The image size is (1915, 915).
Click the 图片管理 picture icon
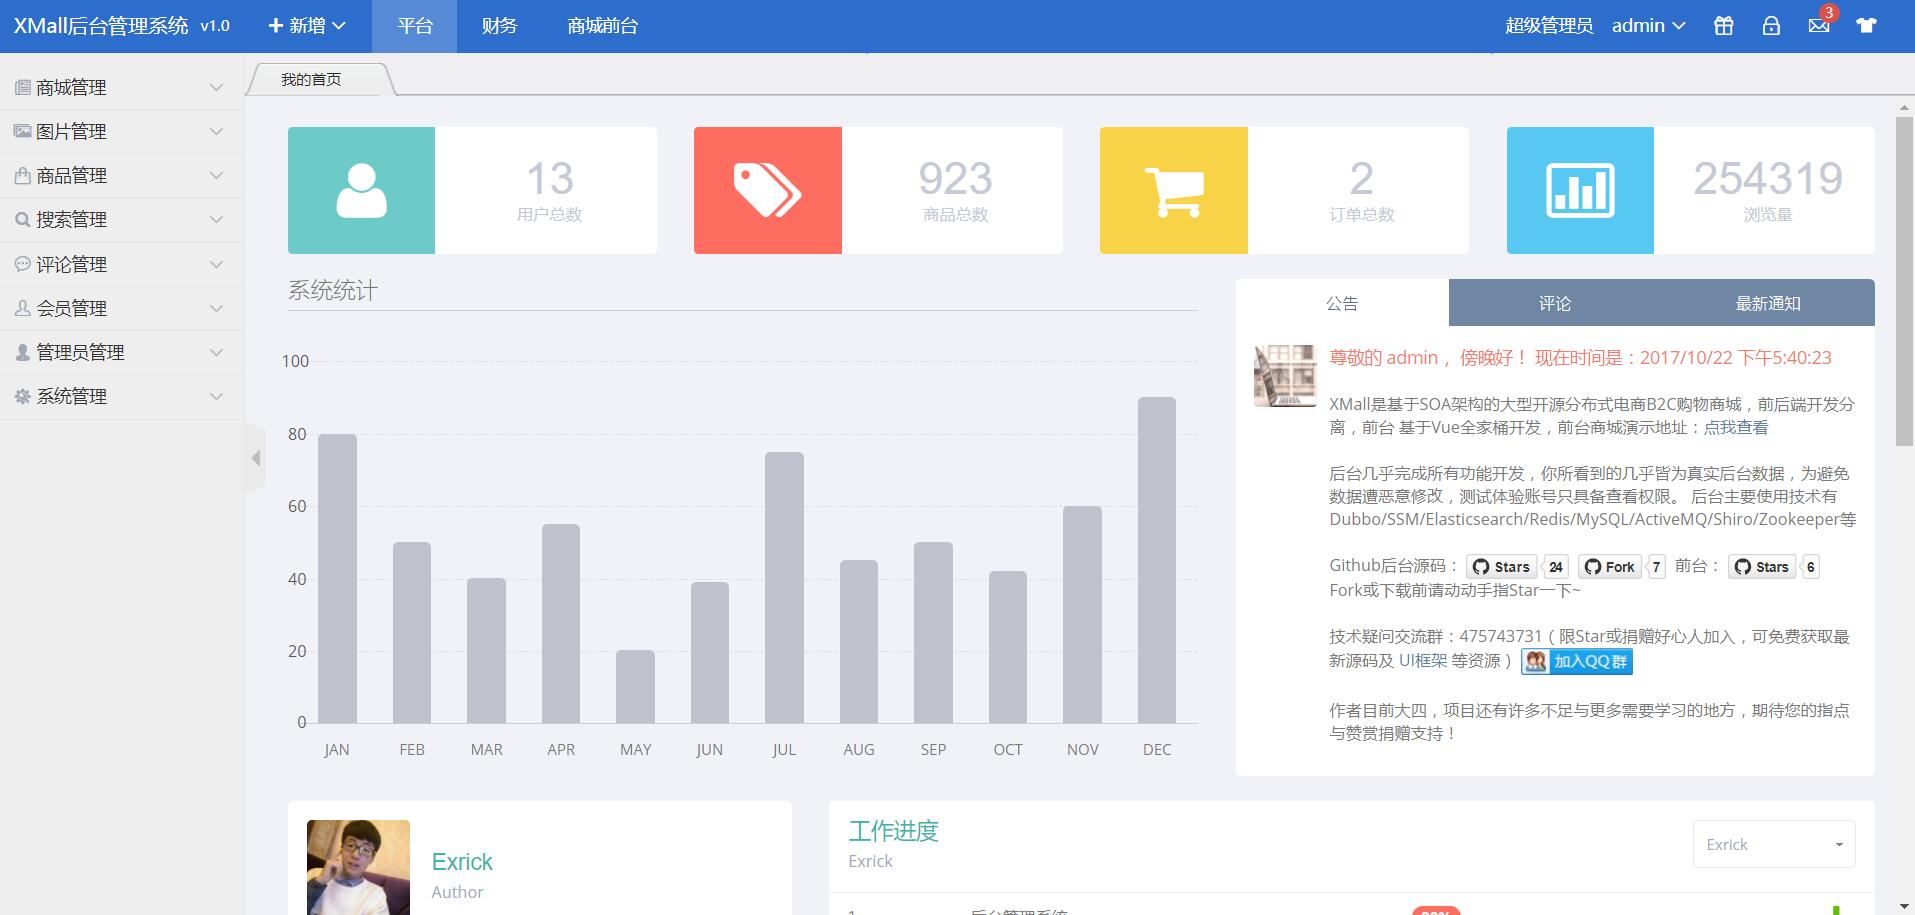(x=22, y=131)
